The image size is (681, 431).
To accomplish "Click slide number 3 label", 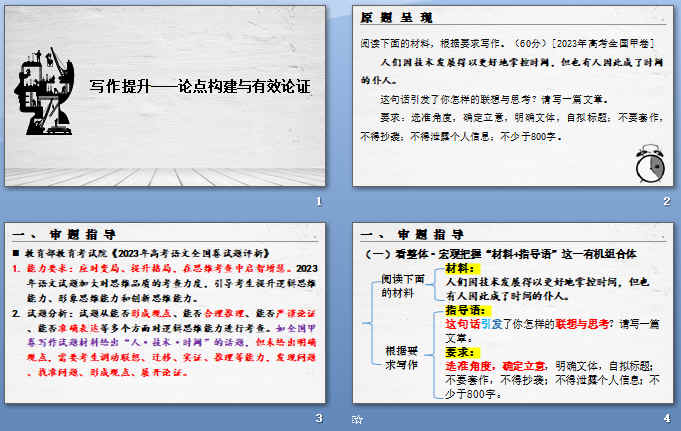I will (x=318, y=417).
